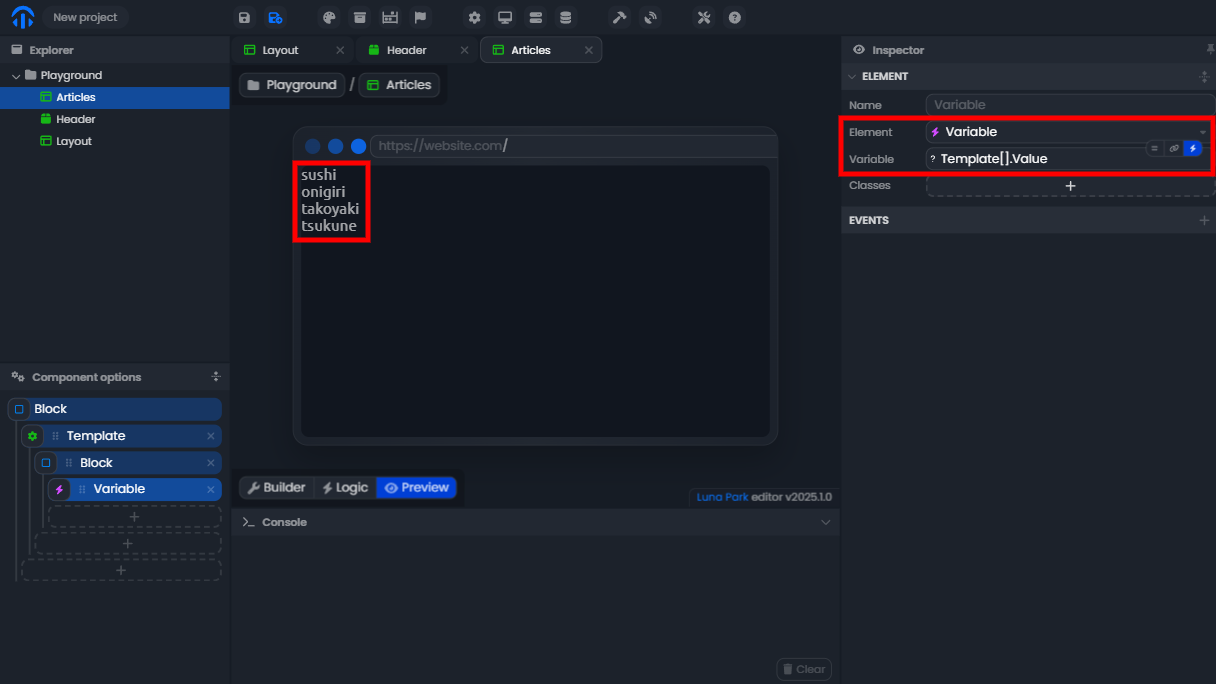Click the database cylinder toolbar icon
This screenshot has width=1216, height=684.
[566, 18]
